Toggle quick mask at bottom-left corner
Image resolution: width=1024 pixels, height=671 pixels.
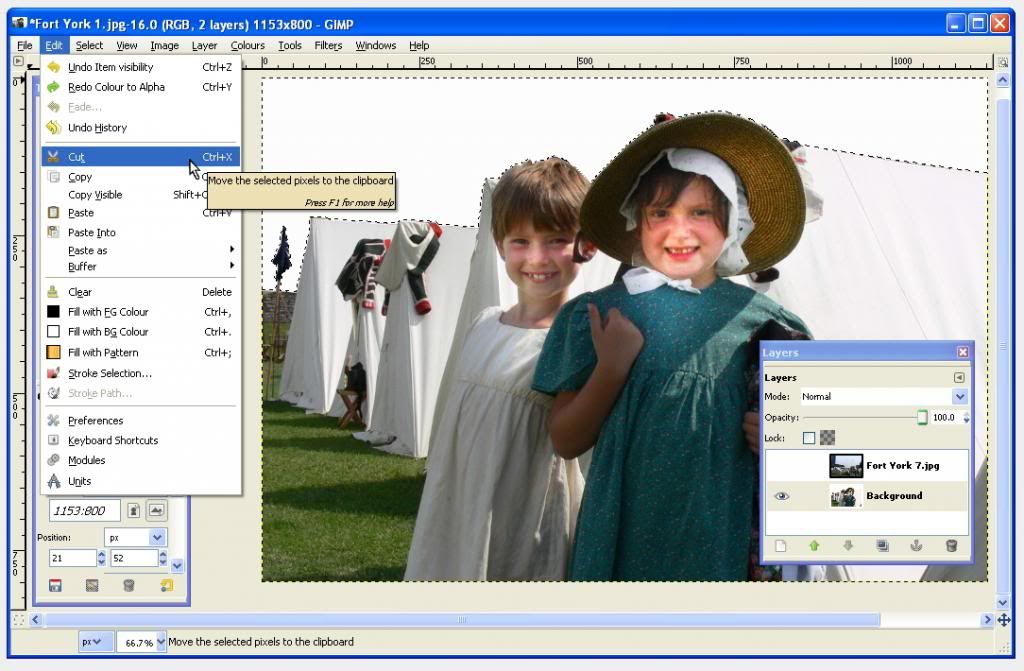click(x=18, y=619)
